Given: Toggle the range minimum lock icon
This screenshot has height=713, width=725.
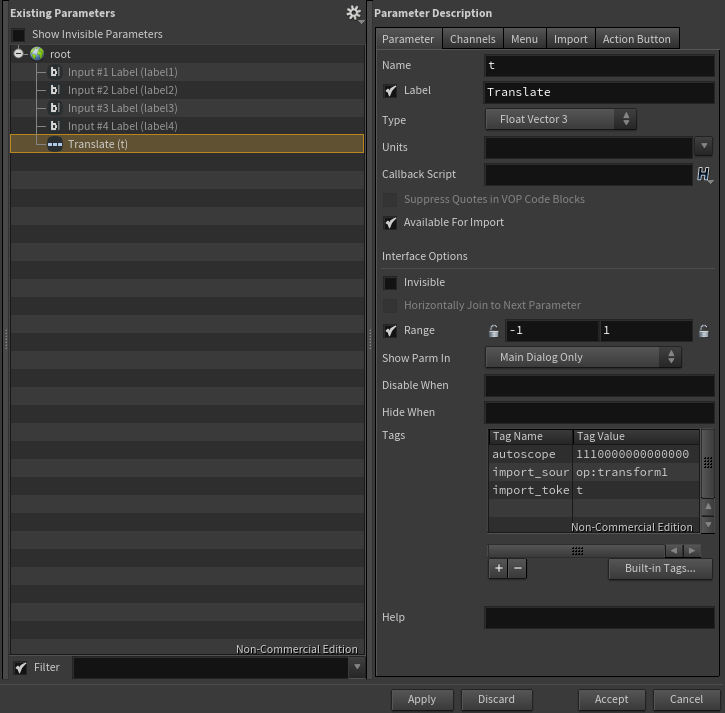Looking at the screenshot, I should (x=494, y=331).
